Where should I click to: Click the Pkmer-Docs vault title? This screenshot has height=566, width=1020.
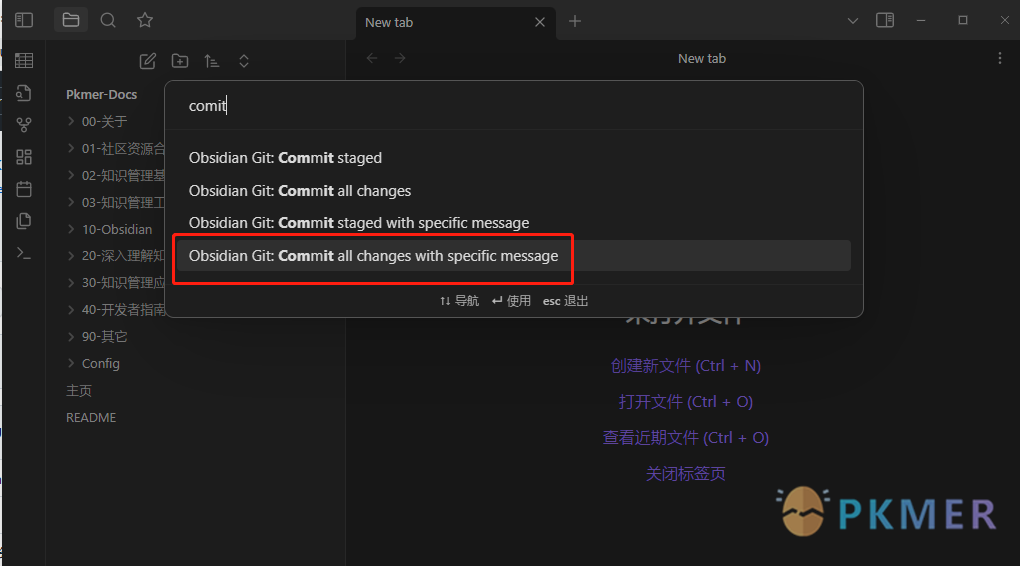click(101, 94)
